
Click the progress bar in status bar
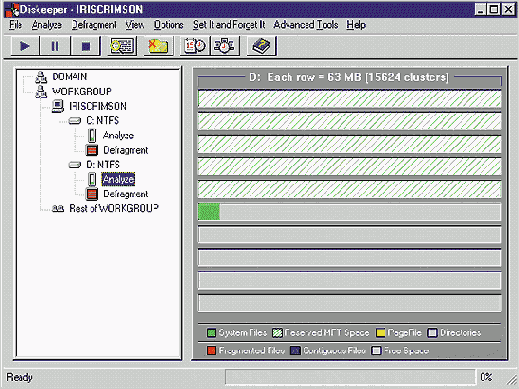[x=350, y=377]
